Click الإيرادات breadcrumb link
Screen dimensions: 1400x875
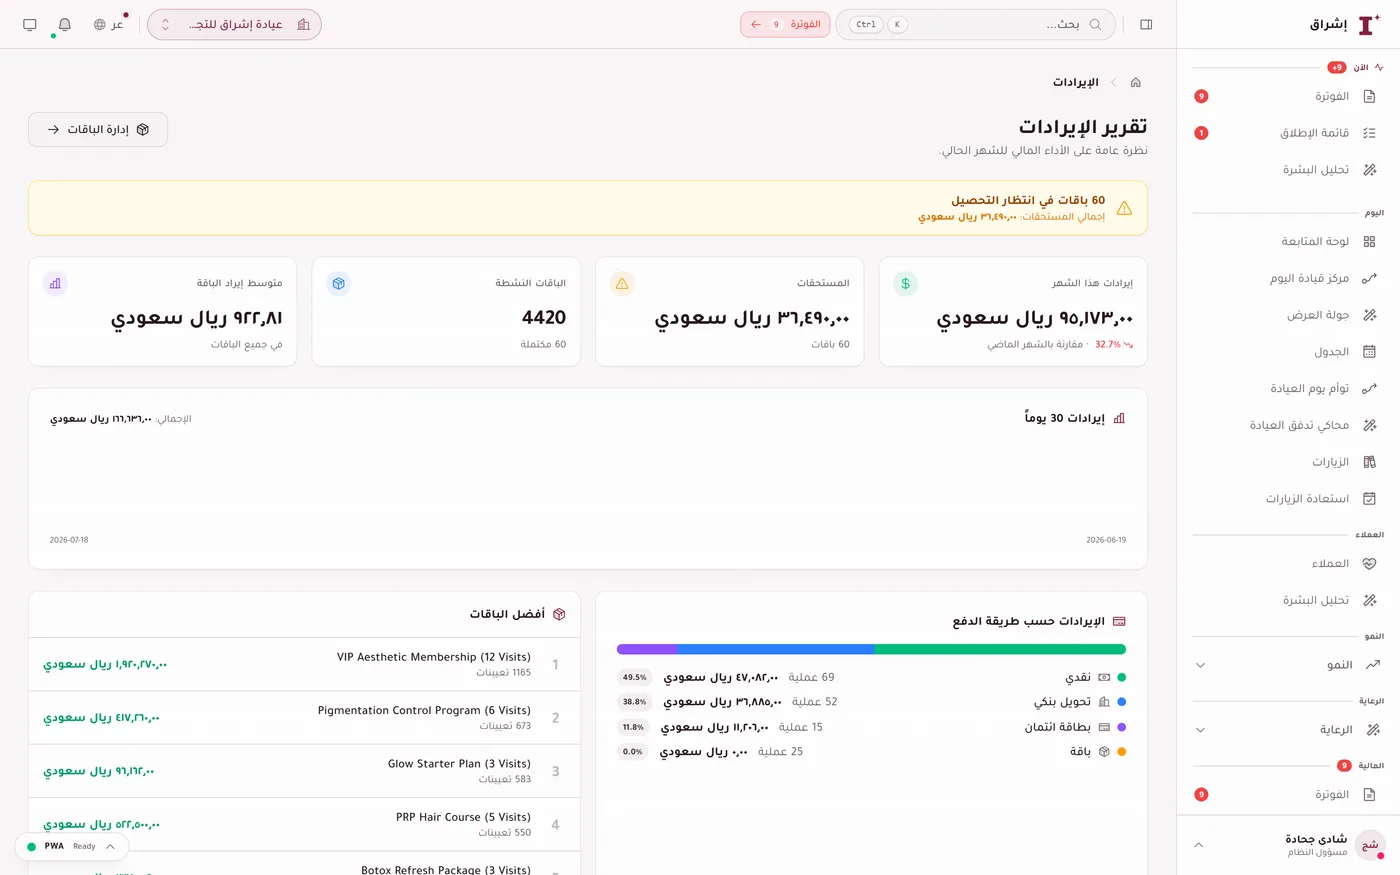[x=1075, y=82]
